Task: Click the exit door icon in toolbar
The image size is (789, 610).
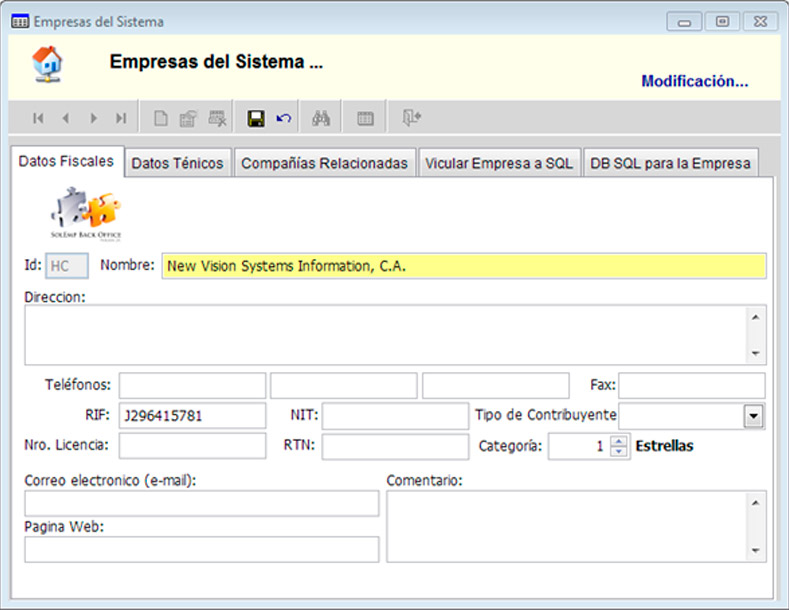Action: click(411, 118)
